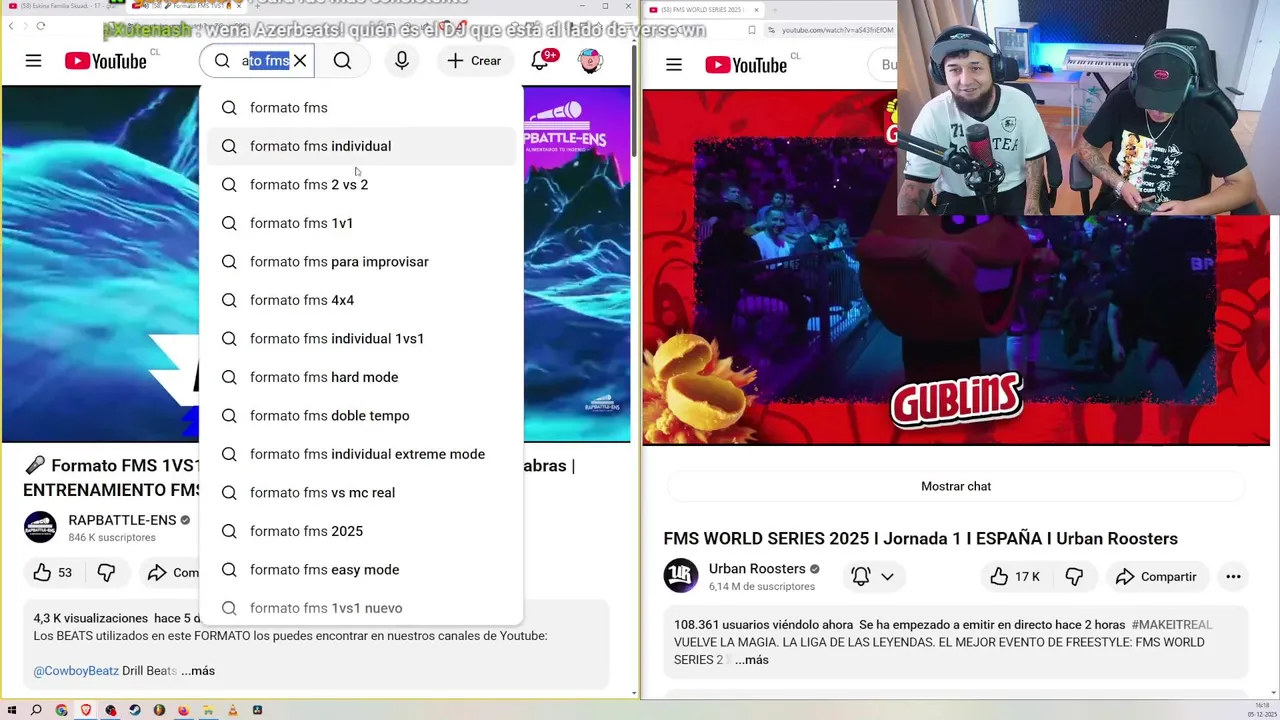This screenshot has width=1280, height=720.
Task: Choose the suggestion "formato fms easy mode"
Action: [x=362, y=570]
